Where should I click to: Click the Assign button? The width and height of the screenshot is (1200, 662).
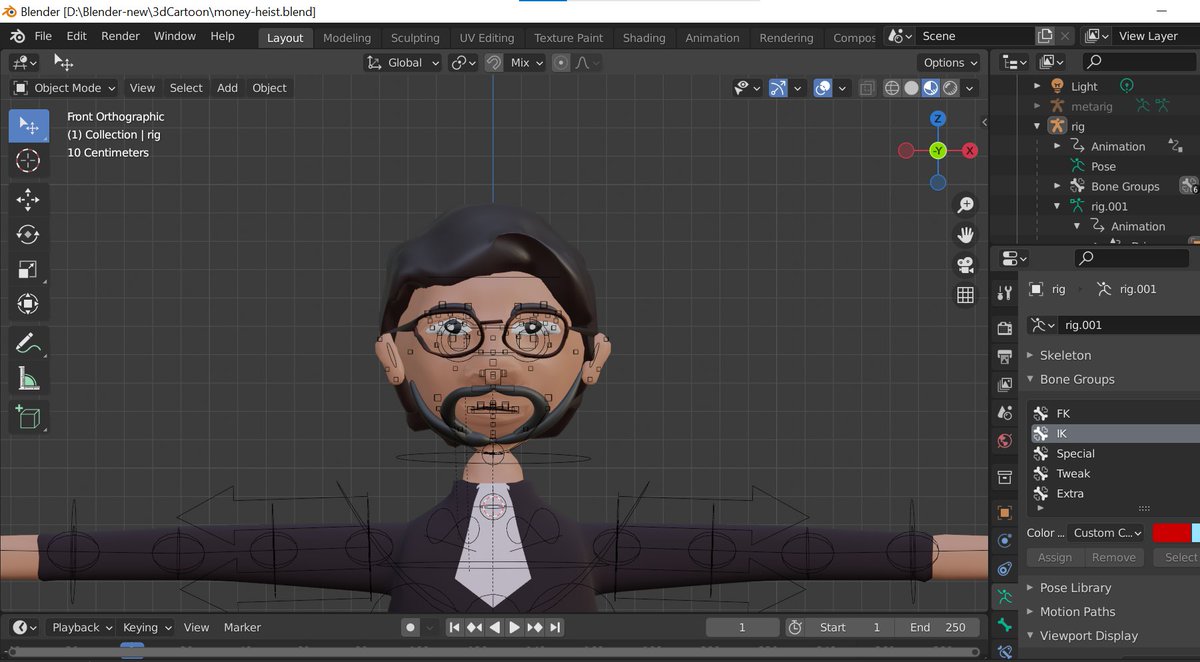(1055, 558)
